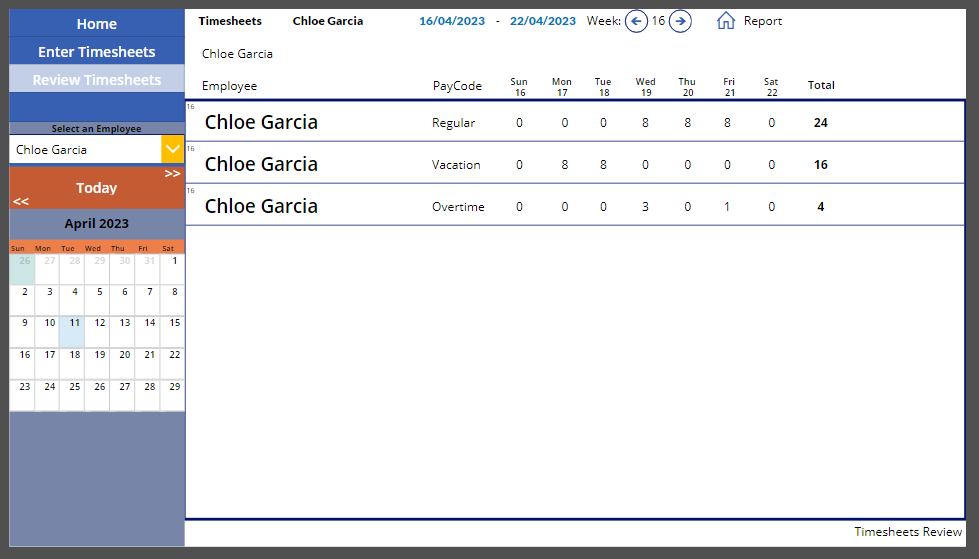Screen dimensions: 979x559
Task: Click the house icon beside Report
Action: [x=726, y=21]
